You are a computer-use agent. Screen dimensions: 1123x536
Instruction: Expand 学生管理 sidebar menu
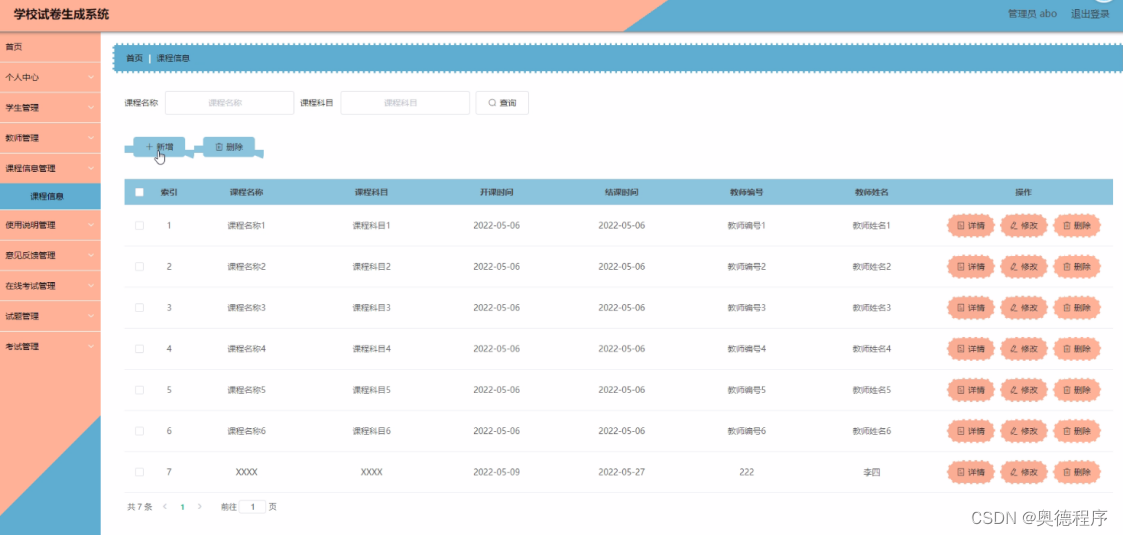50,108
